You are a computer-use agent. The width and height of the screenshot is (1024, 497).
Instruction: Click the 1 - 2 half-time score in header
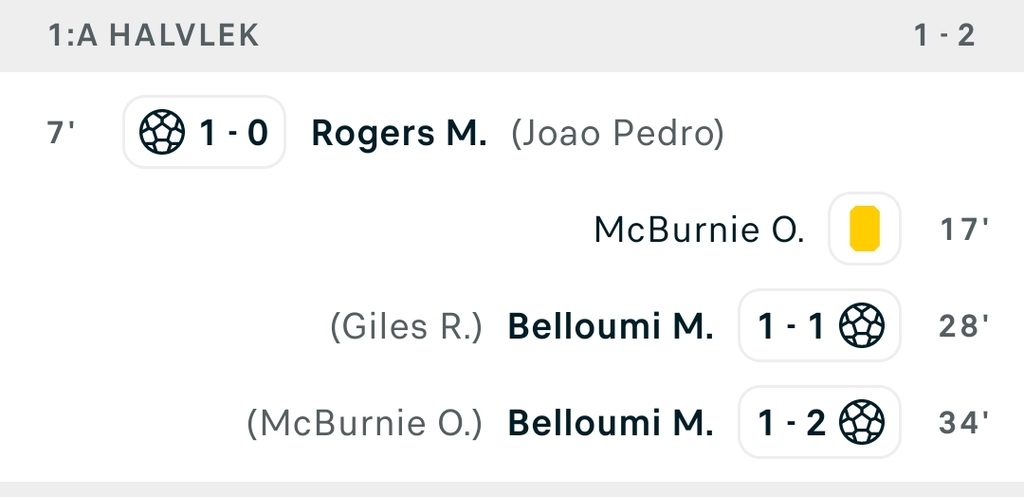pos(944,35)
